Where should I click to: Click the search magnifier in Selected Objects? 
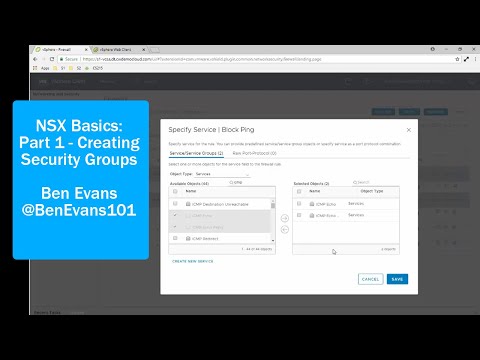(355, 182)
